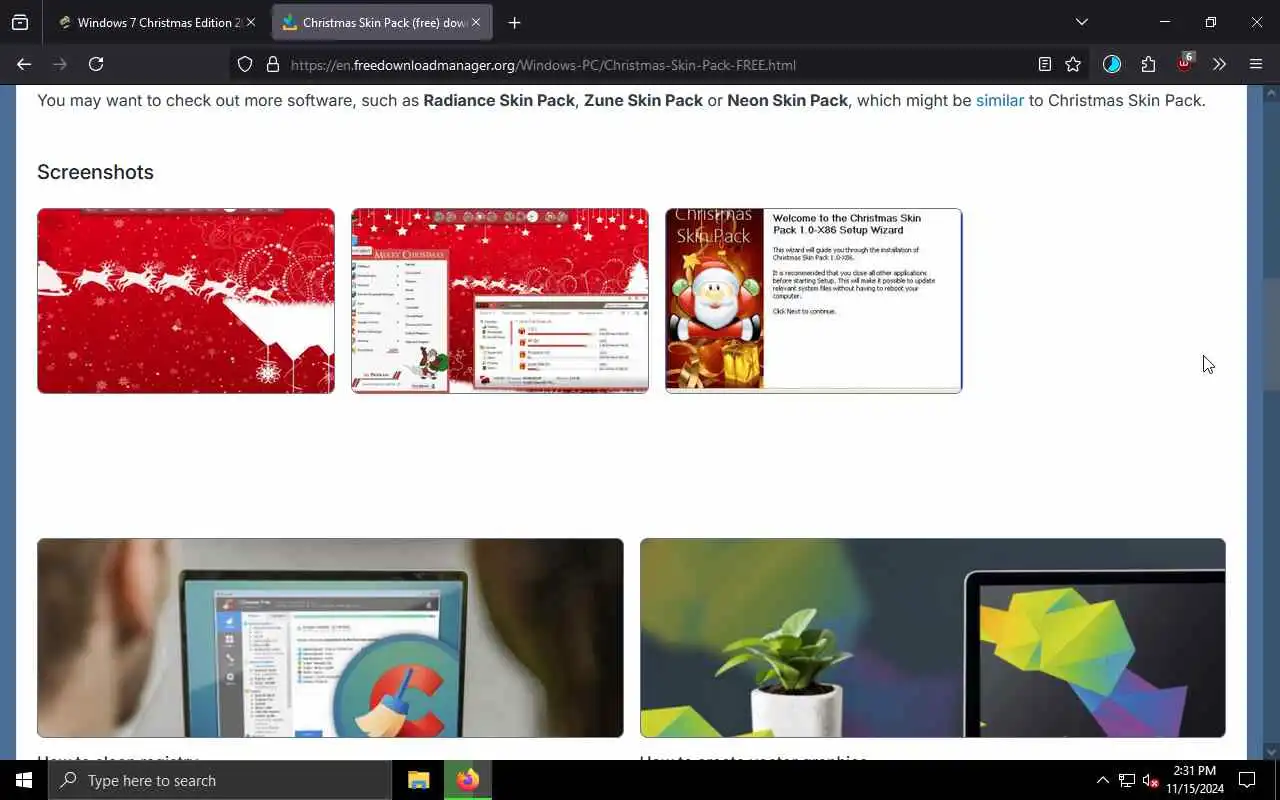Viewport: 1280px width, 800px height.
Task: Open the CCleaner laptop article image
Action: coord(330,638)
